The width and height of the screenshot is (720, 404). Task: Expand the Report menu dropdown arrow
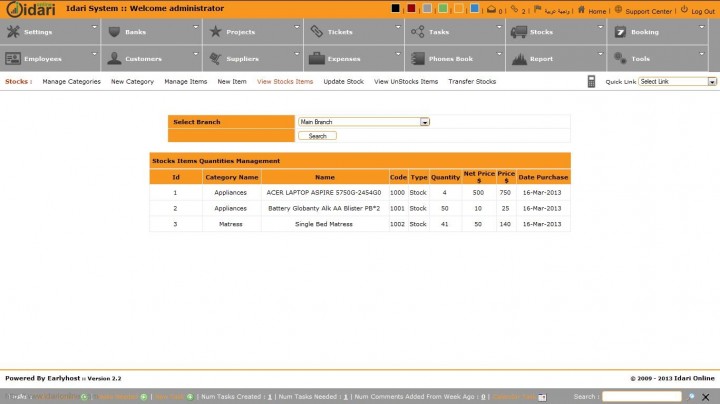tap(600, 54)
